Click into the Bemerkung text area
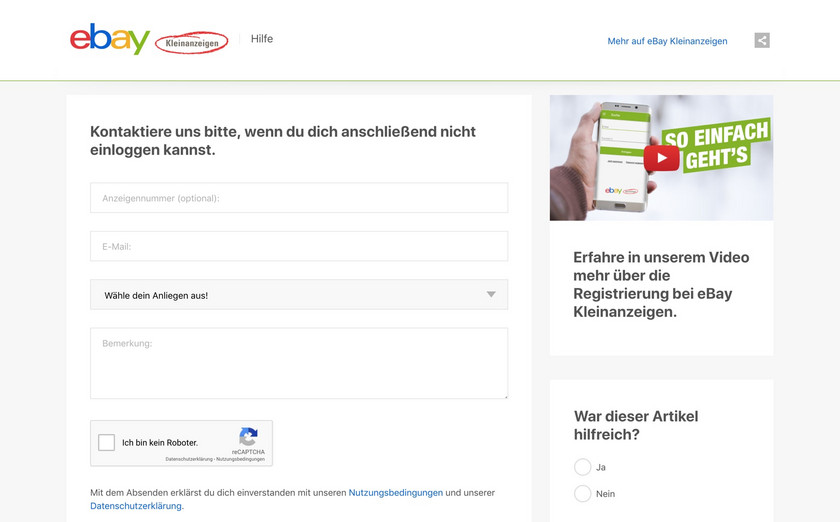This screenshot has width=840, height=522. click(x=299, y=363)
